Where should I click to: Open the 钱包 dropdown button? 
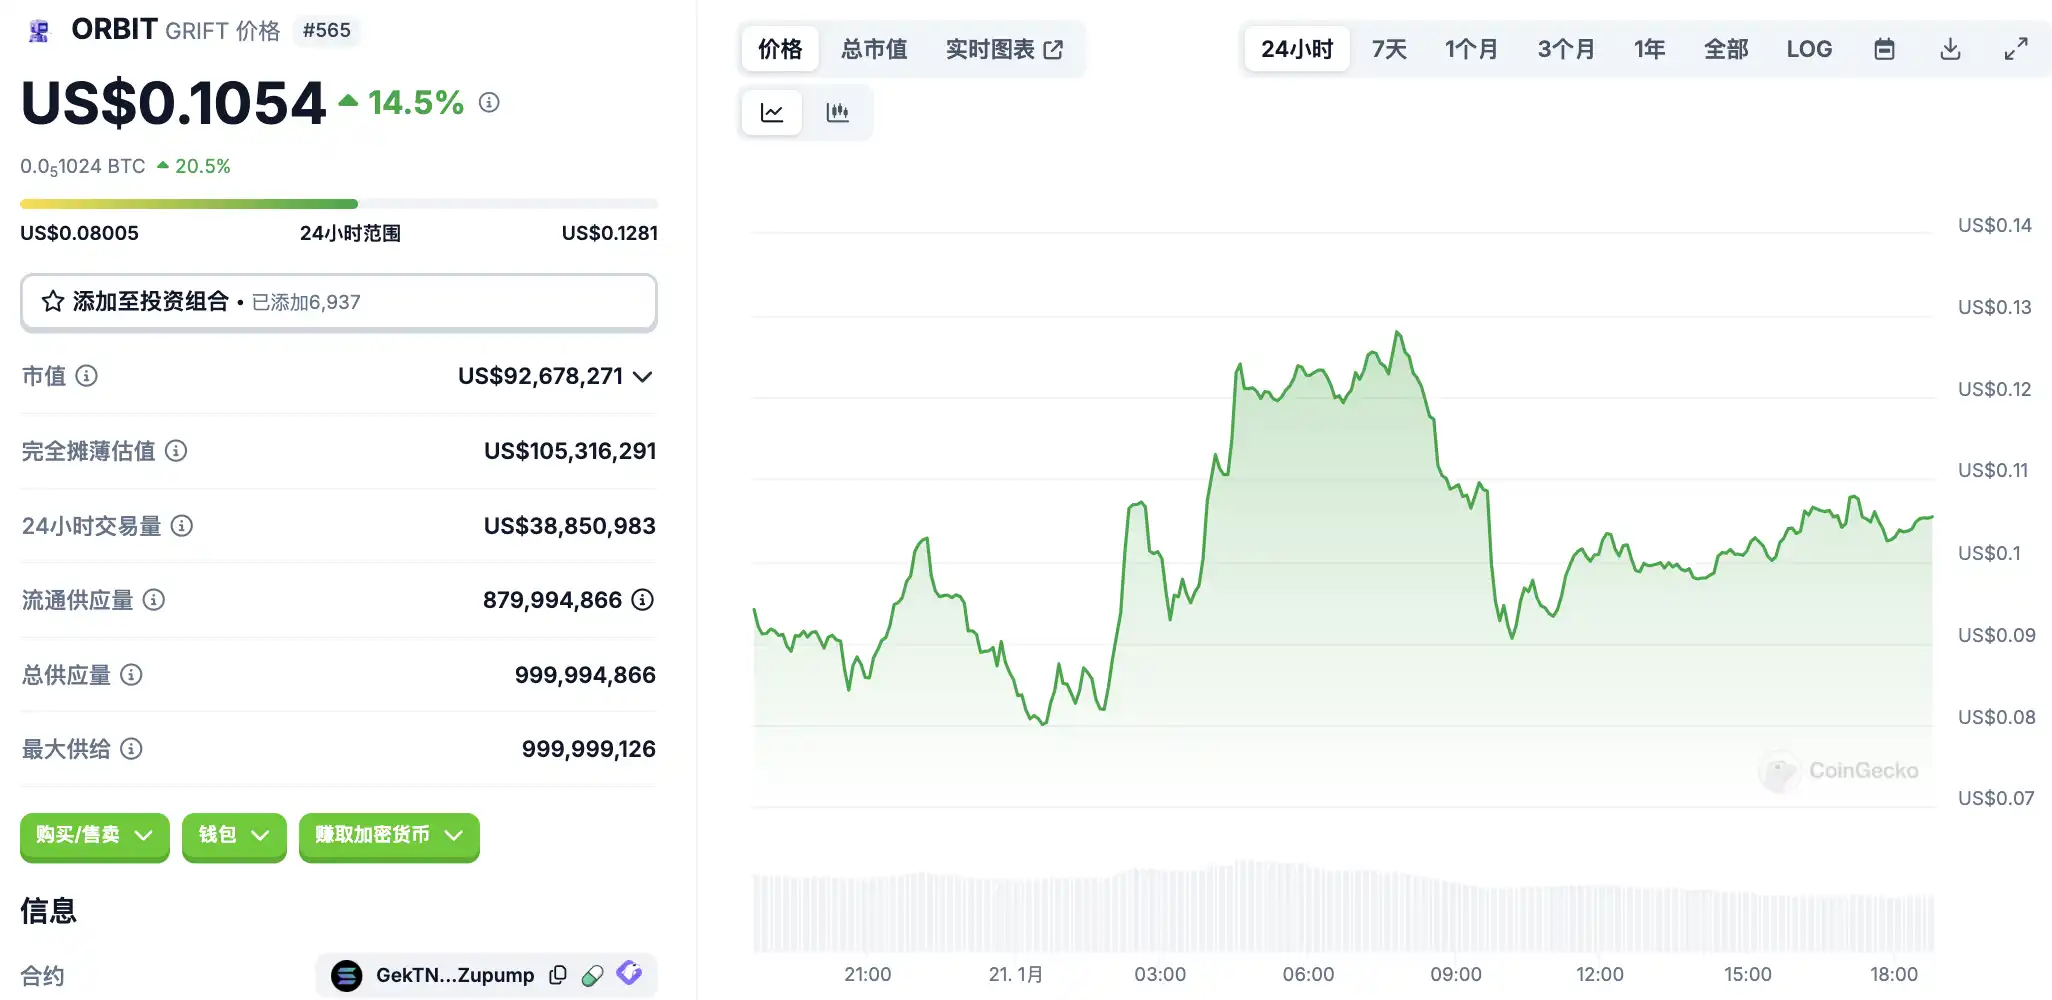[x=234, y=836]
